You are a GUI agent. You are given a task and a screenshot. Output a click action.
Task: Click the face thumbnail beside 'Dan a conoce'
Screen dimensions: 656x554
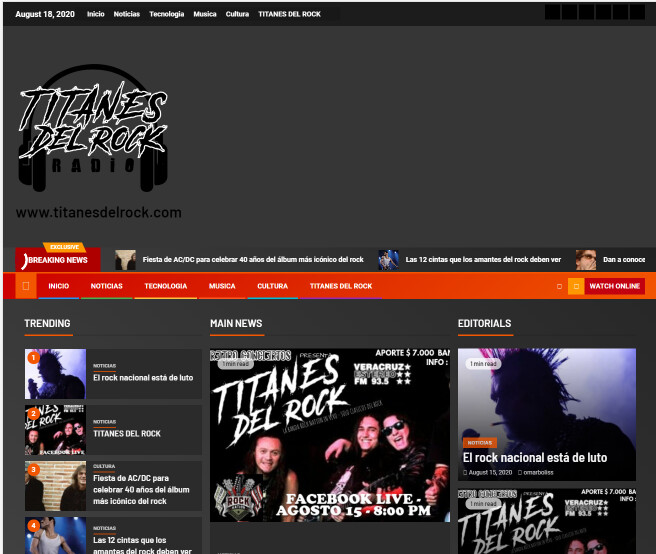pyautogui.click(x=586, y=260)
